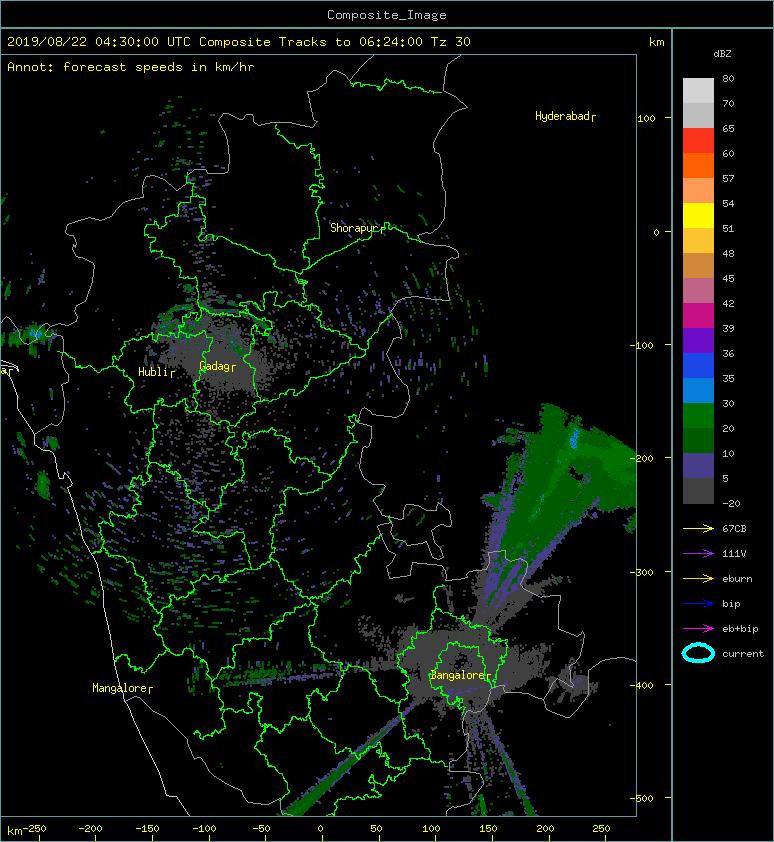The height and width of the screenshot is (842, 774).
Task: Click the Hubli city label
Action: pos(156,372)
